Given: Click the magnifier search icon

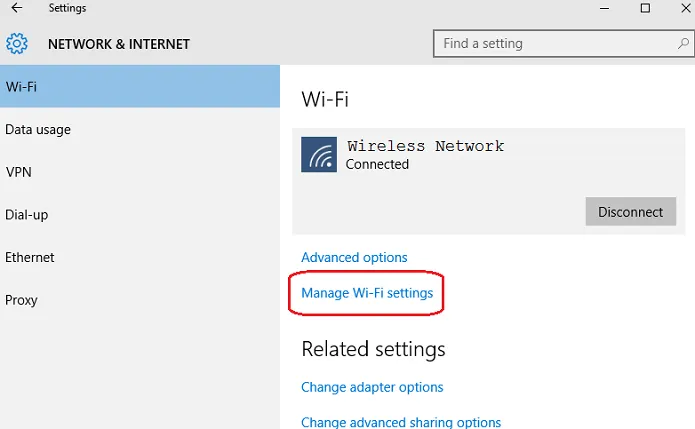Looking at the screenshot, I should click(683, 44).
